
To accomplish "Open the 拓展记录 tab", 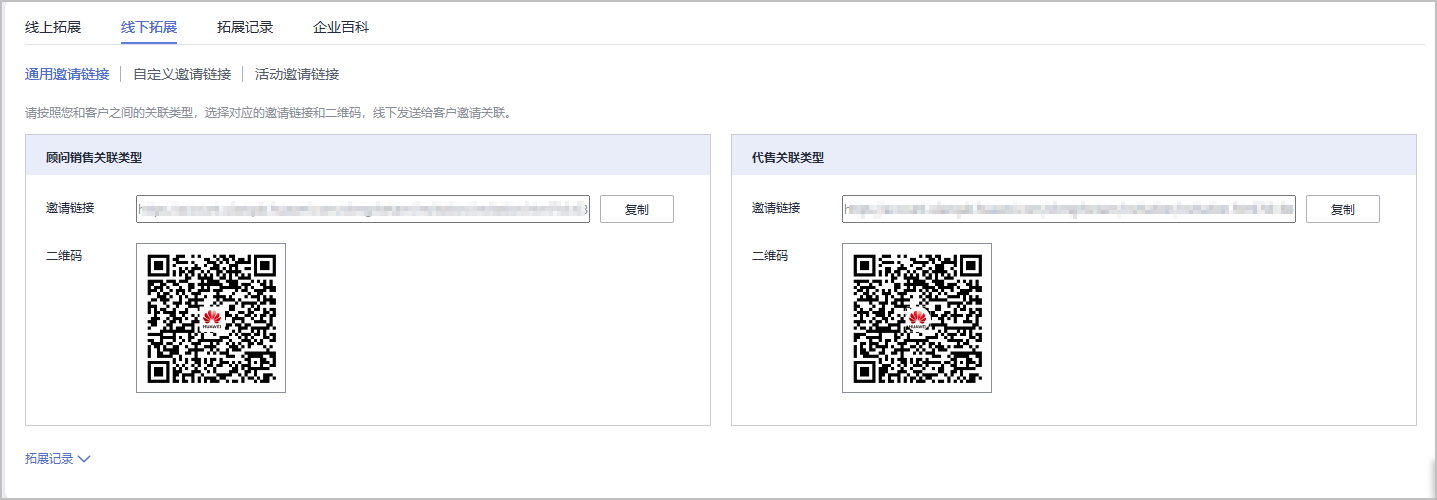I will (245, 28).
